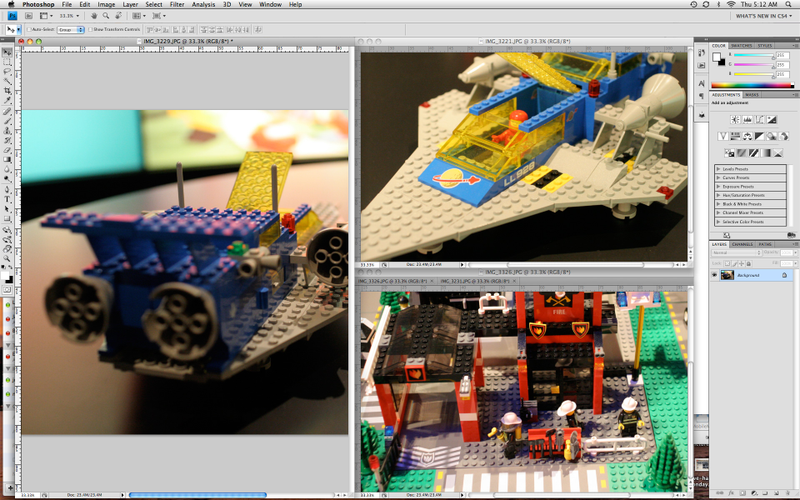
Task: Click the Zoom magnifier in the application bar
Action: (106, 16)
